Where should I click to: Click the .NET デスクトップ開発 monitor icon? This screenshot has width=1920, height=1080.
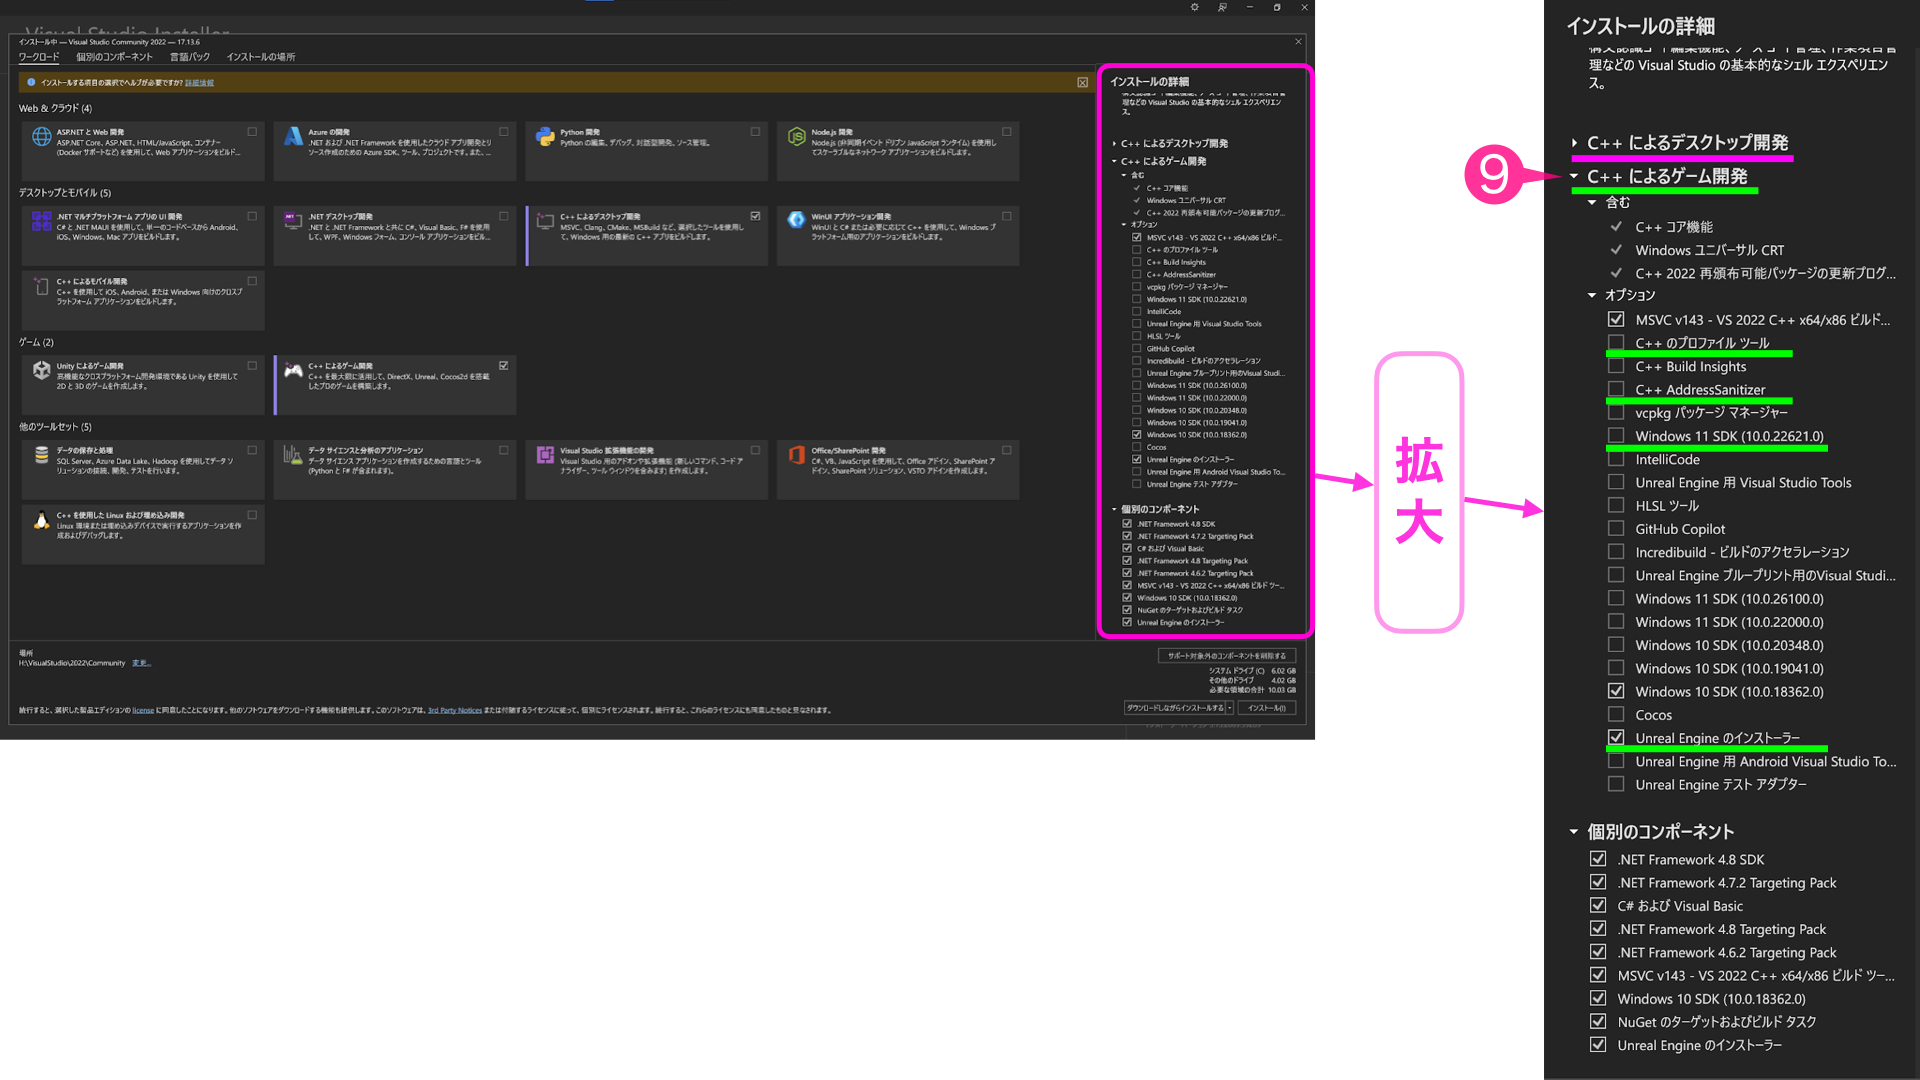tap(293, 221)
